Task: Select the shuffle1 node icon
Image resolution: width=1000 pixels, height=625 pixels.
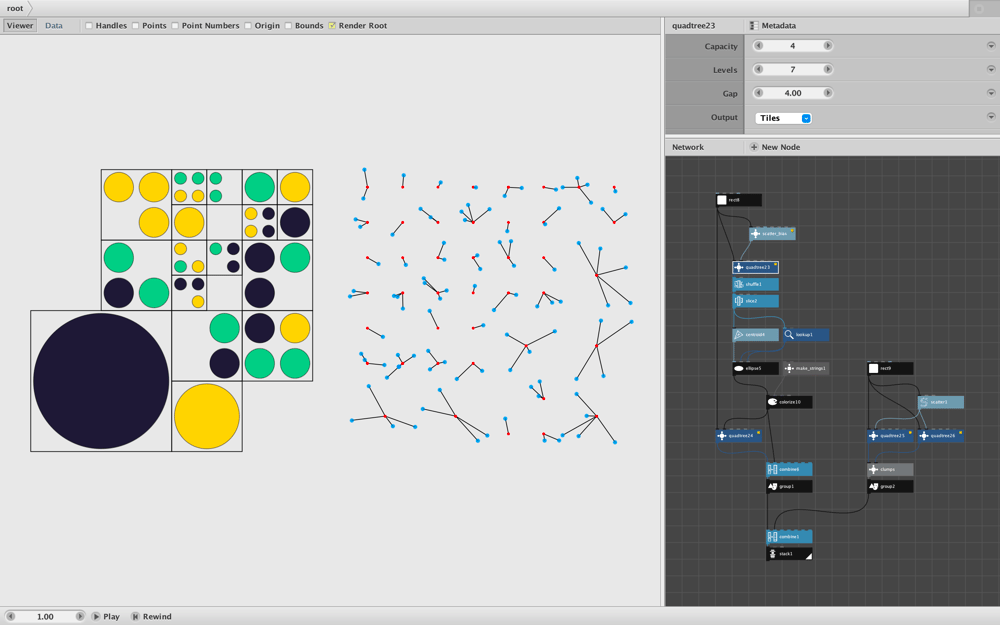Action: point(739,284)
